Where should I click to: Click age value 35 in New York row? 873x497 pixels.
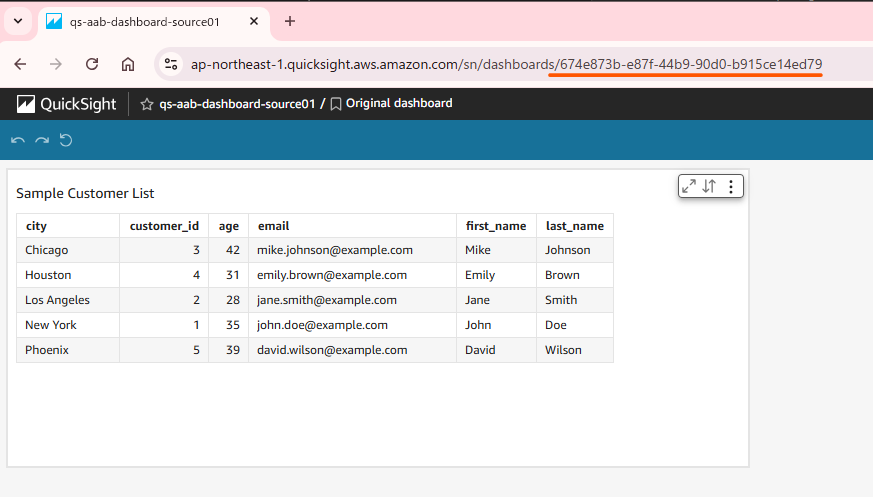click(228, 325)
